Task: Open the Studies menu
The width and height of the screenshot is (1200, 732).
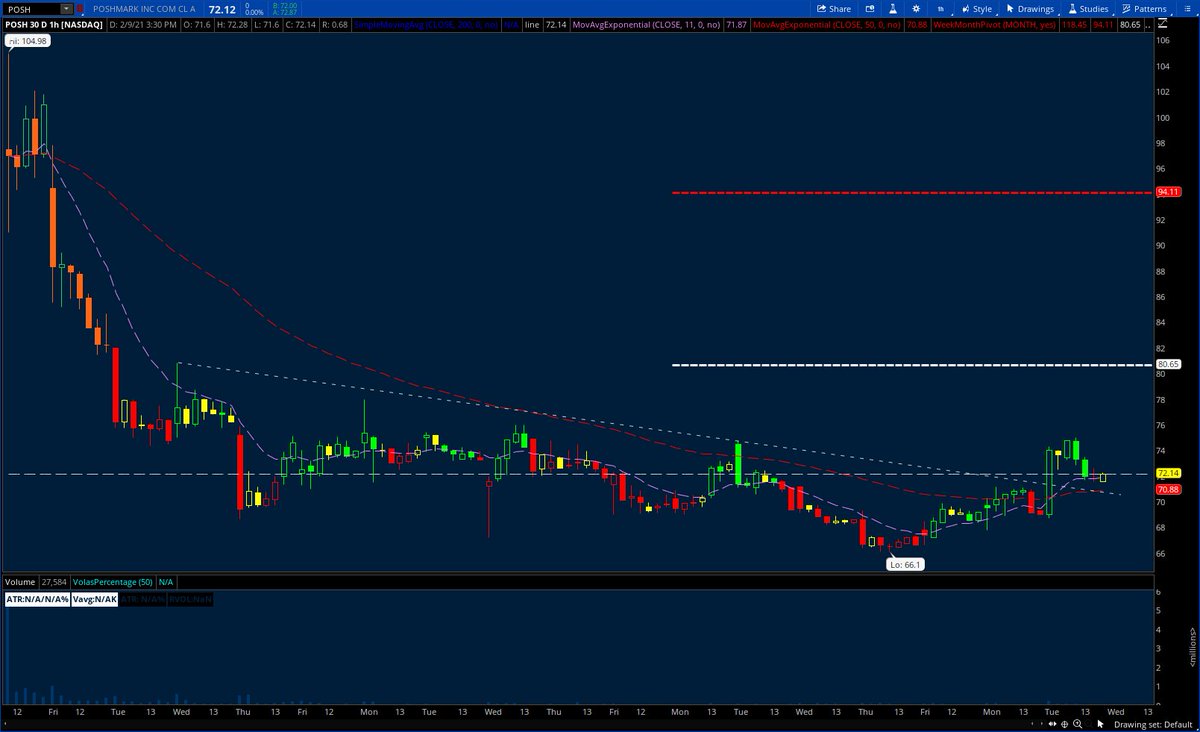Action: point(1087,9)
